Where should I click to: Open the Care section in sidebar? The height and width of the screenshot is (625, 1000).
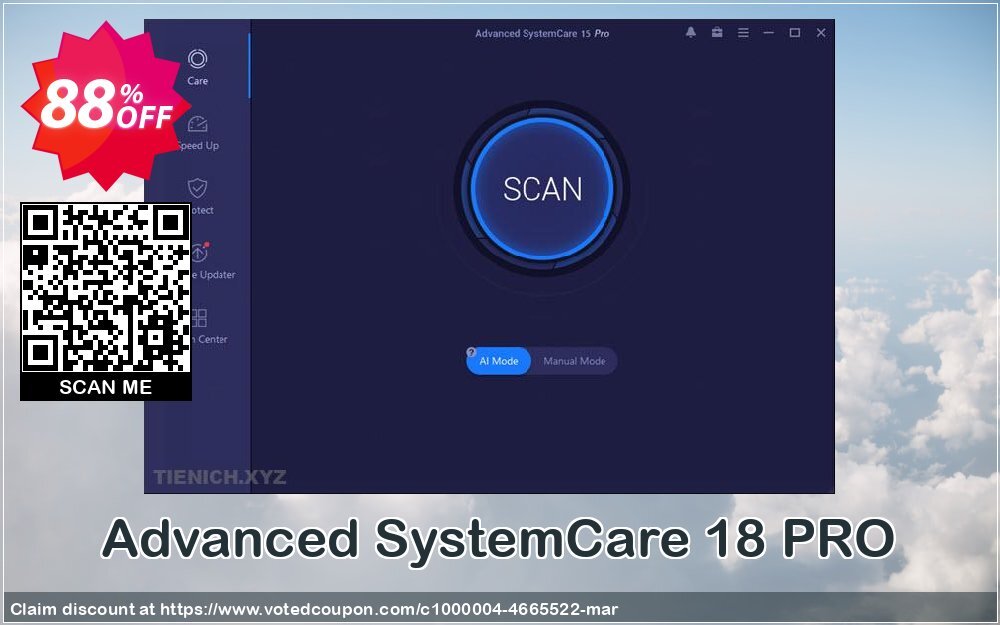click(198, 67)
